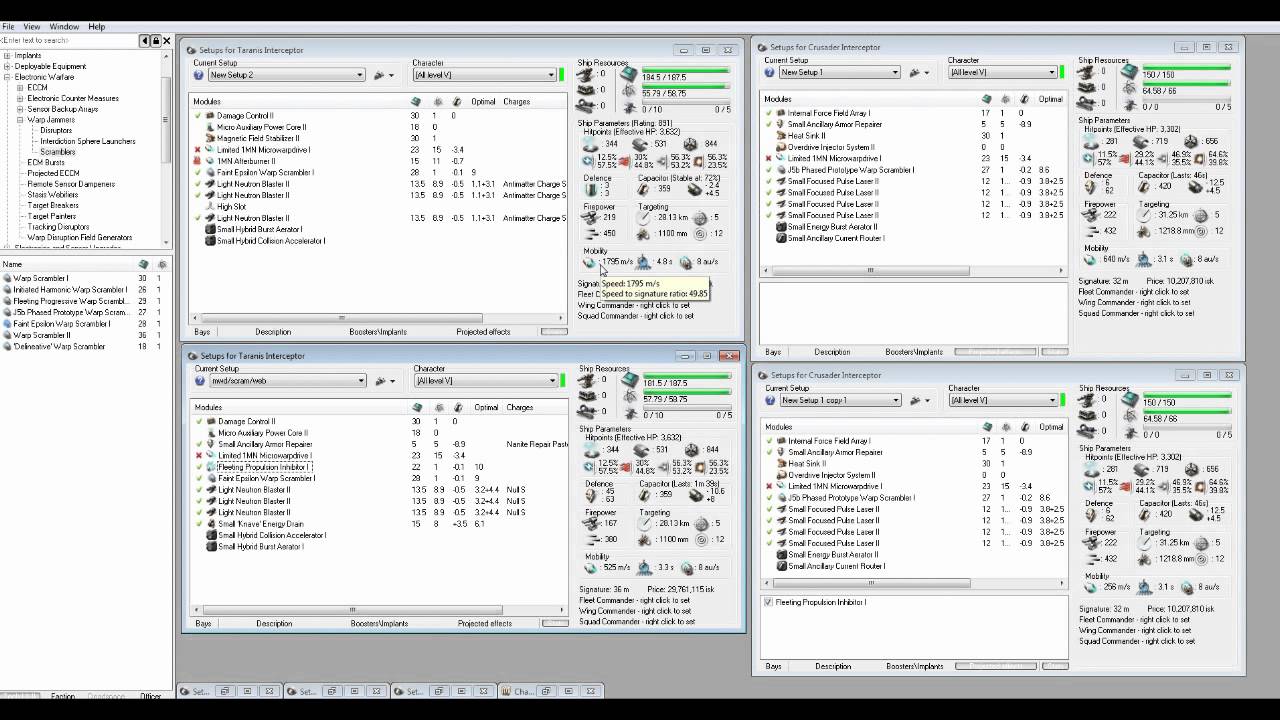This screenshot has width=1280, height=720.
Task: Open the Character dropdown in the mwd/scram/web window
Action: [485, 381]
